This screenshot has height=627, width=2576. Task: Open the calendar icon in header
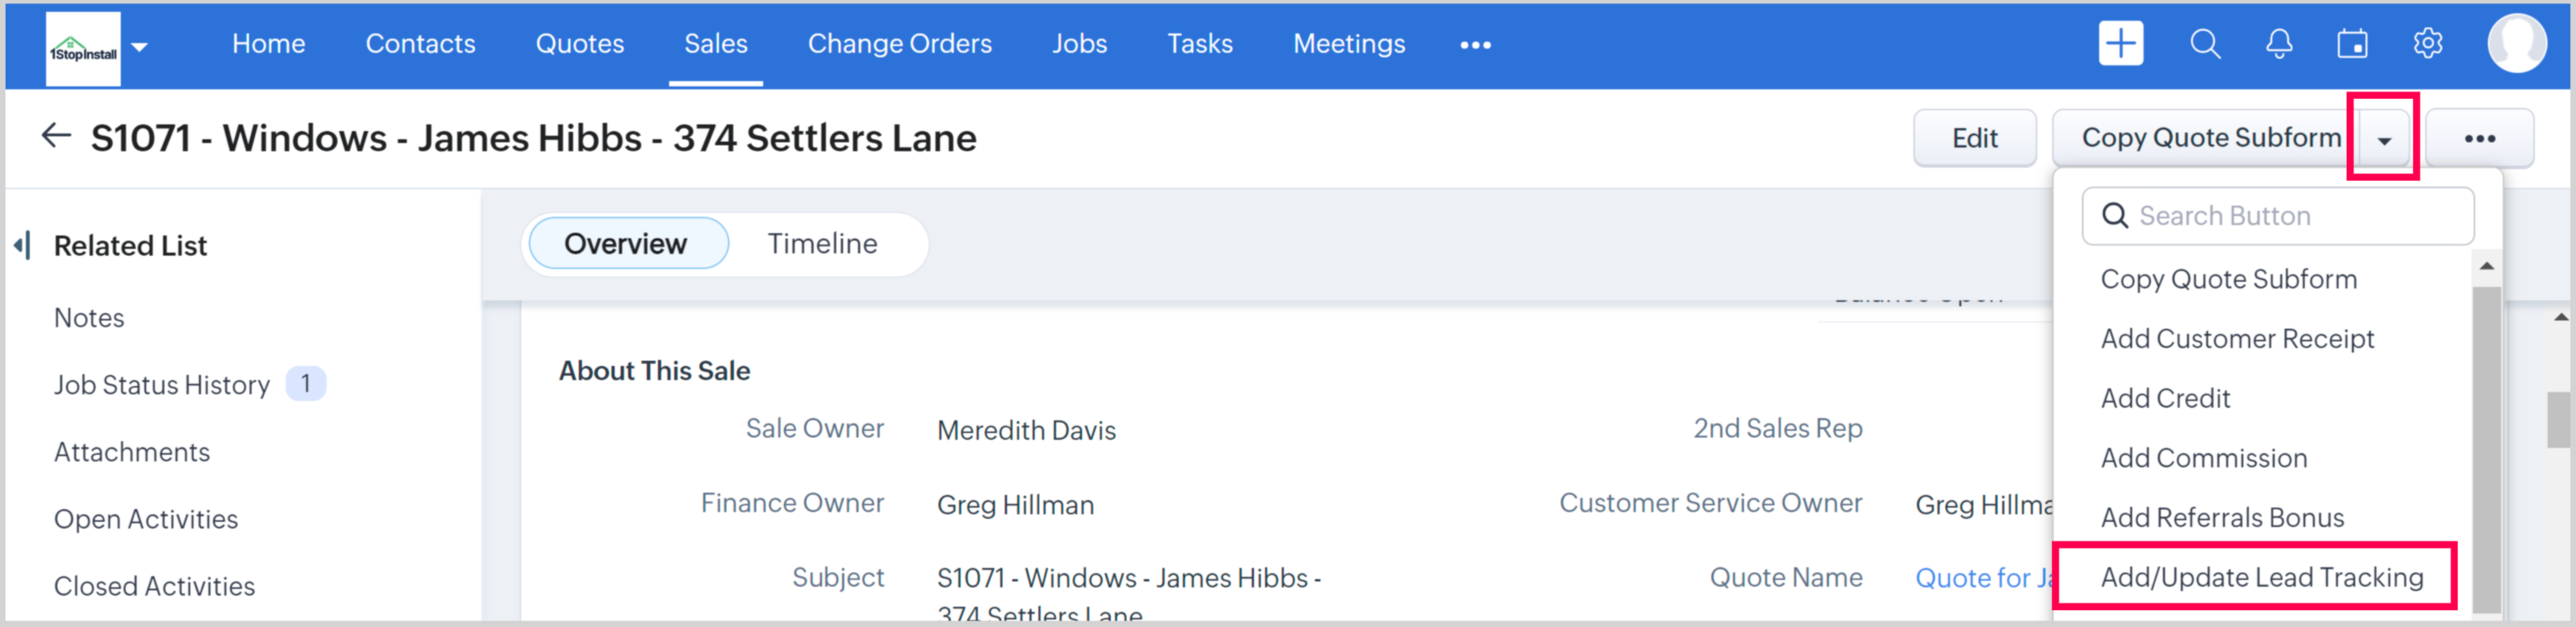pyautogui.click(x=2352, y=44)
